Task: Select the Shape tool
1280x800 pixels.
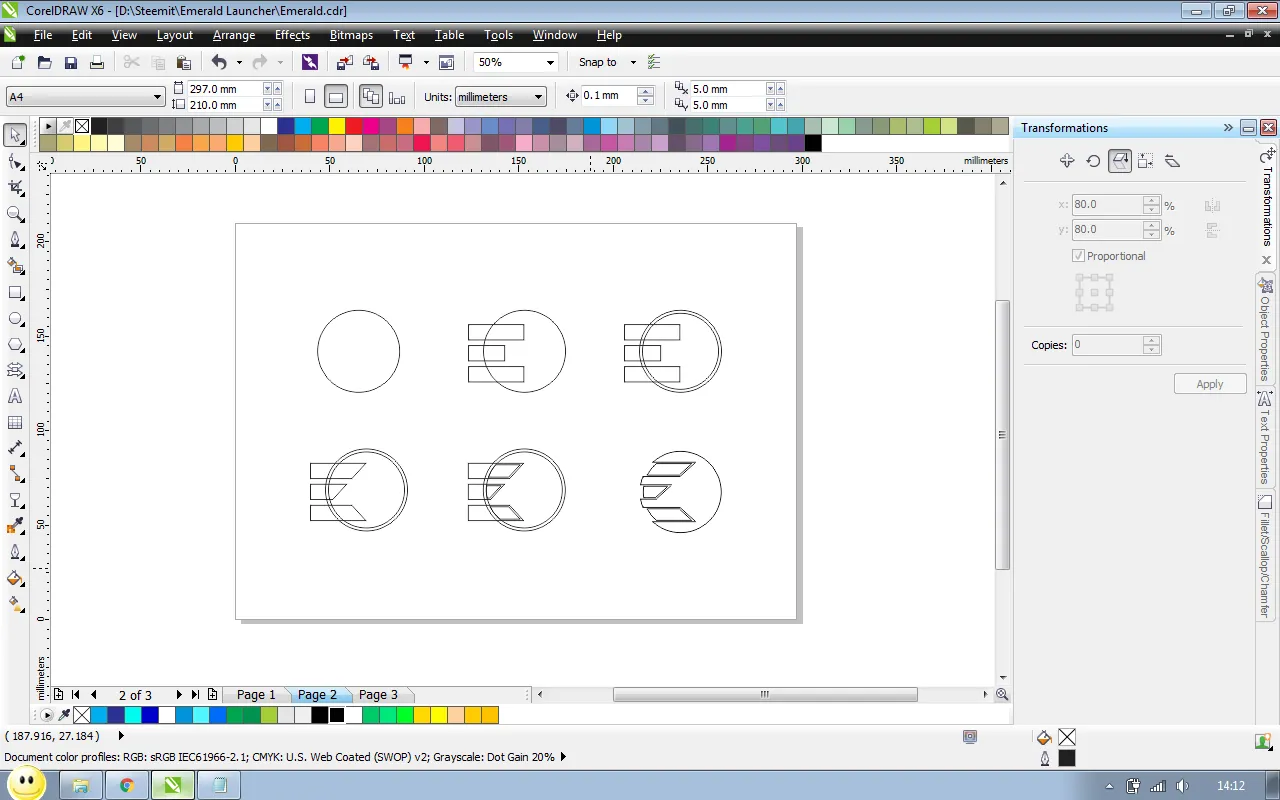Action: [15, 161]
